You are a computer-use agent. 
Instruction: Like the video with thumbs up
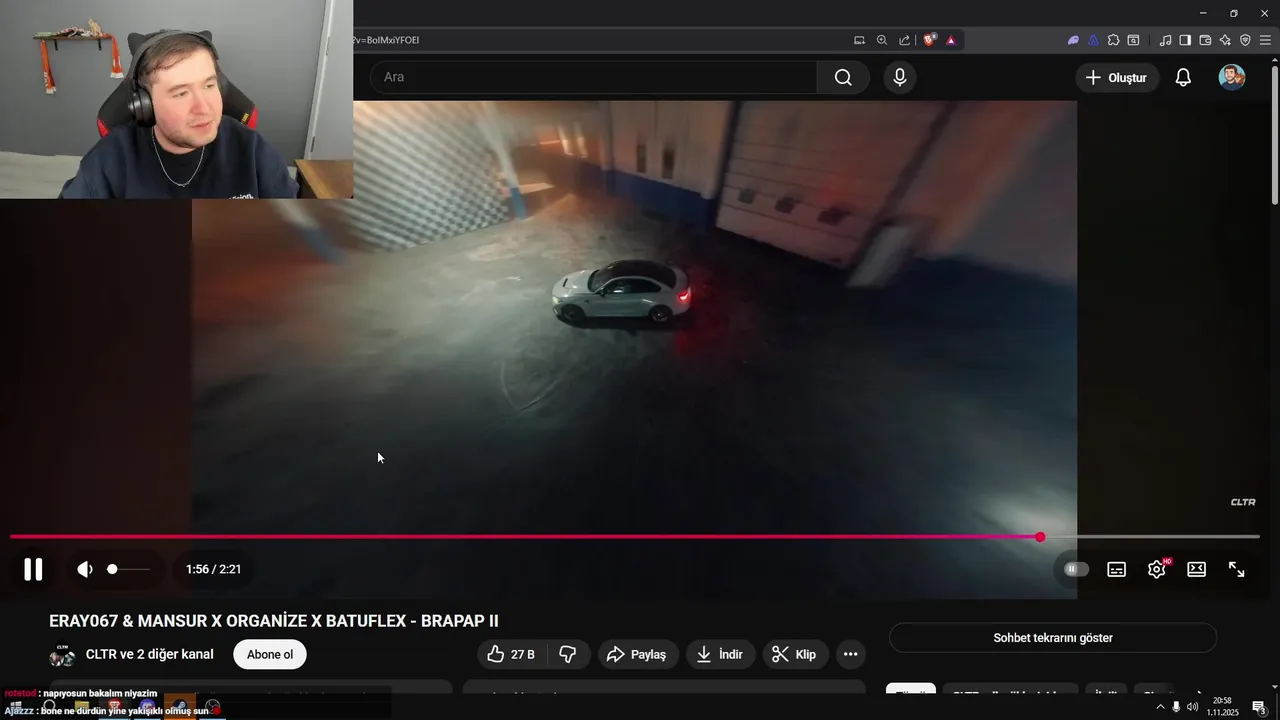pyautogui.click(x=512, y=654)
